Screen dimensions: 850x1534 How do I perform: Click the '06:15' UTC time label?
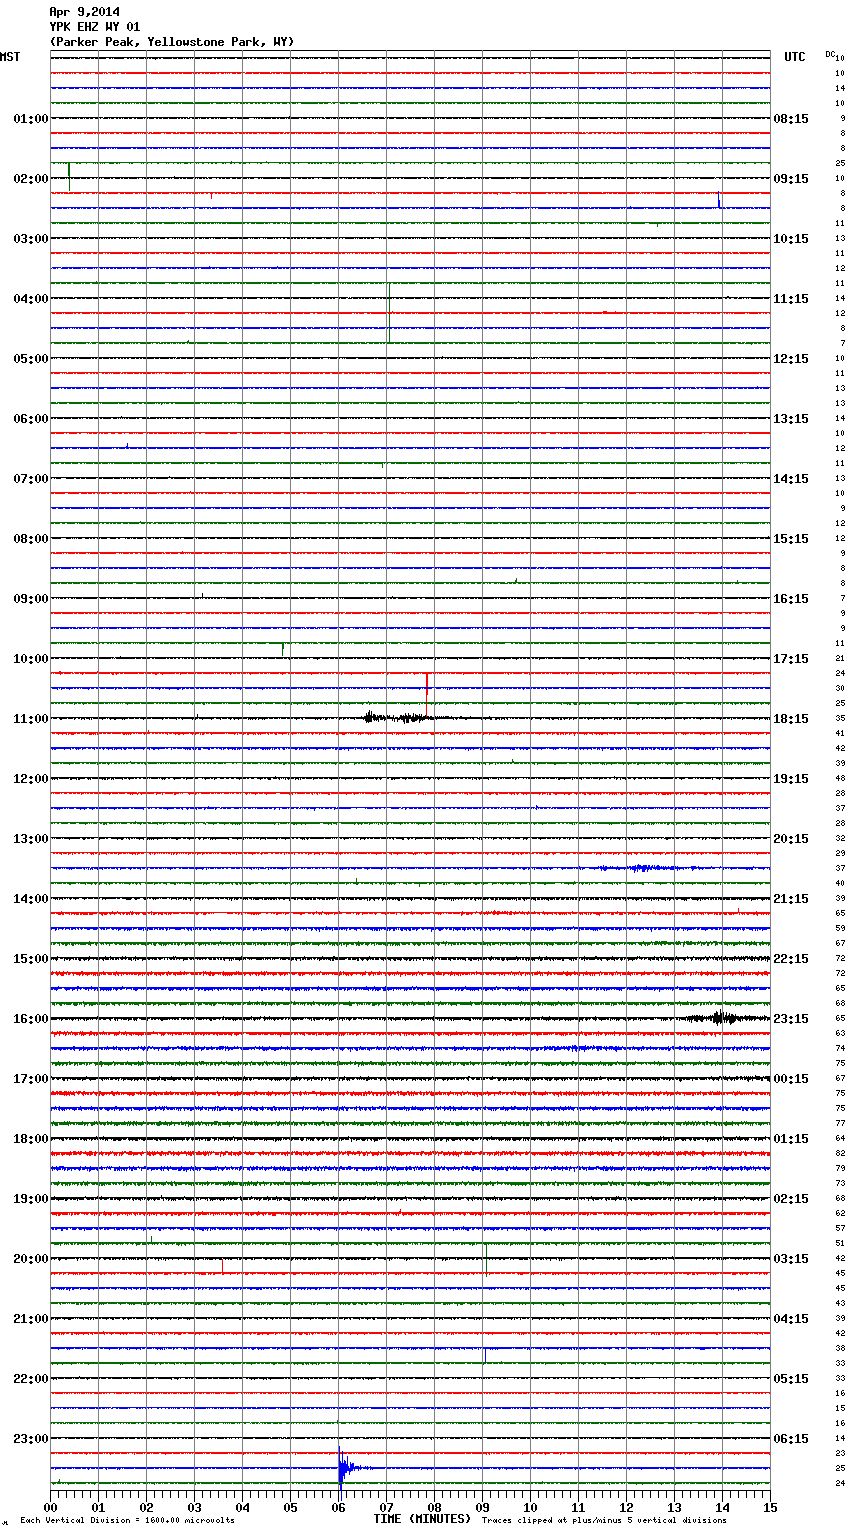pyautogui.click(x=791, y=1439)
